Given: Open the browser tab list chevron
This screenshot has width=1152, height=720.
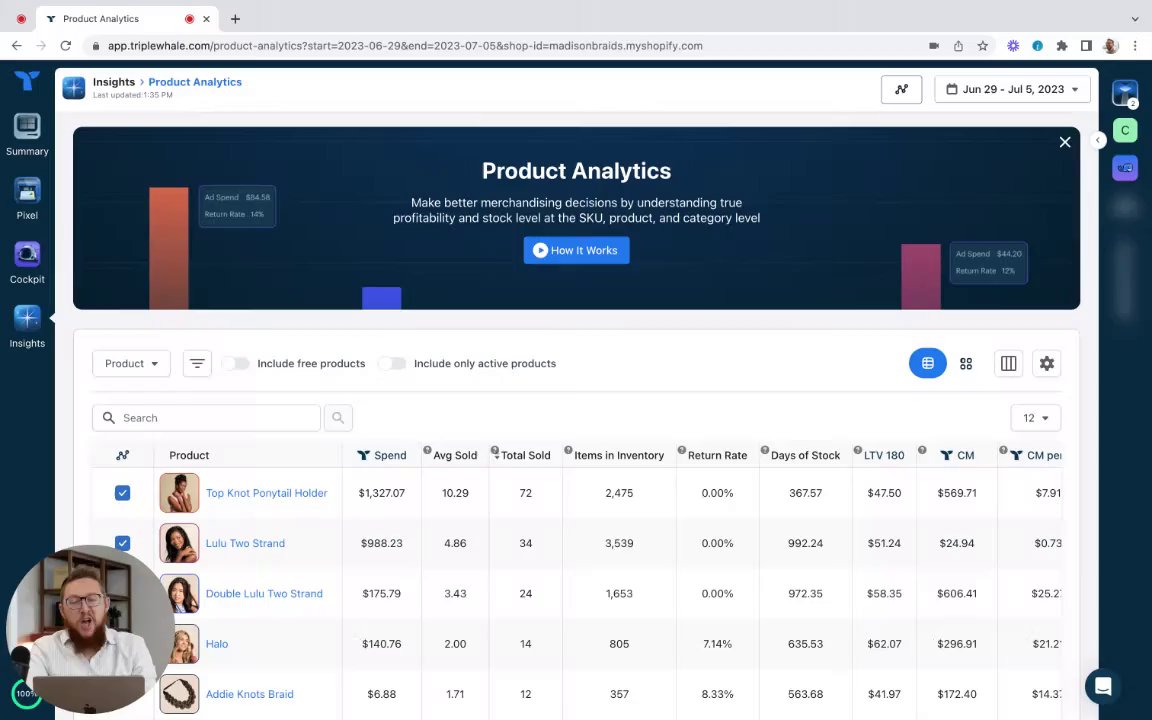Looking at the screenshot, I should point(1135,19).
